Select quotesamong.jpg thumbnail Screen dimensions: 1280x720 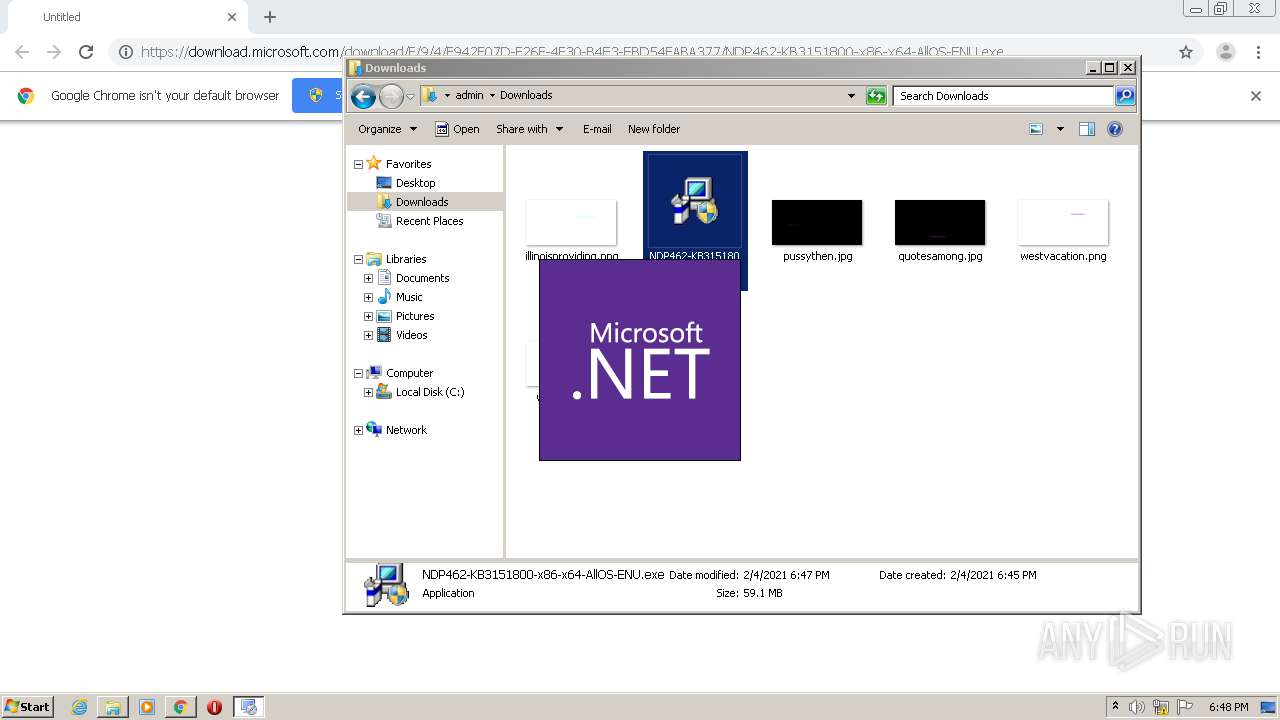point(940,222)
